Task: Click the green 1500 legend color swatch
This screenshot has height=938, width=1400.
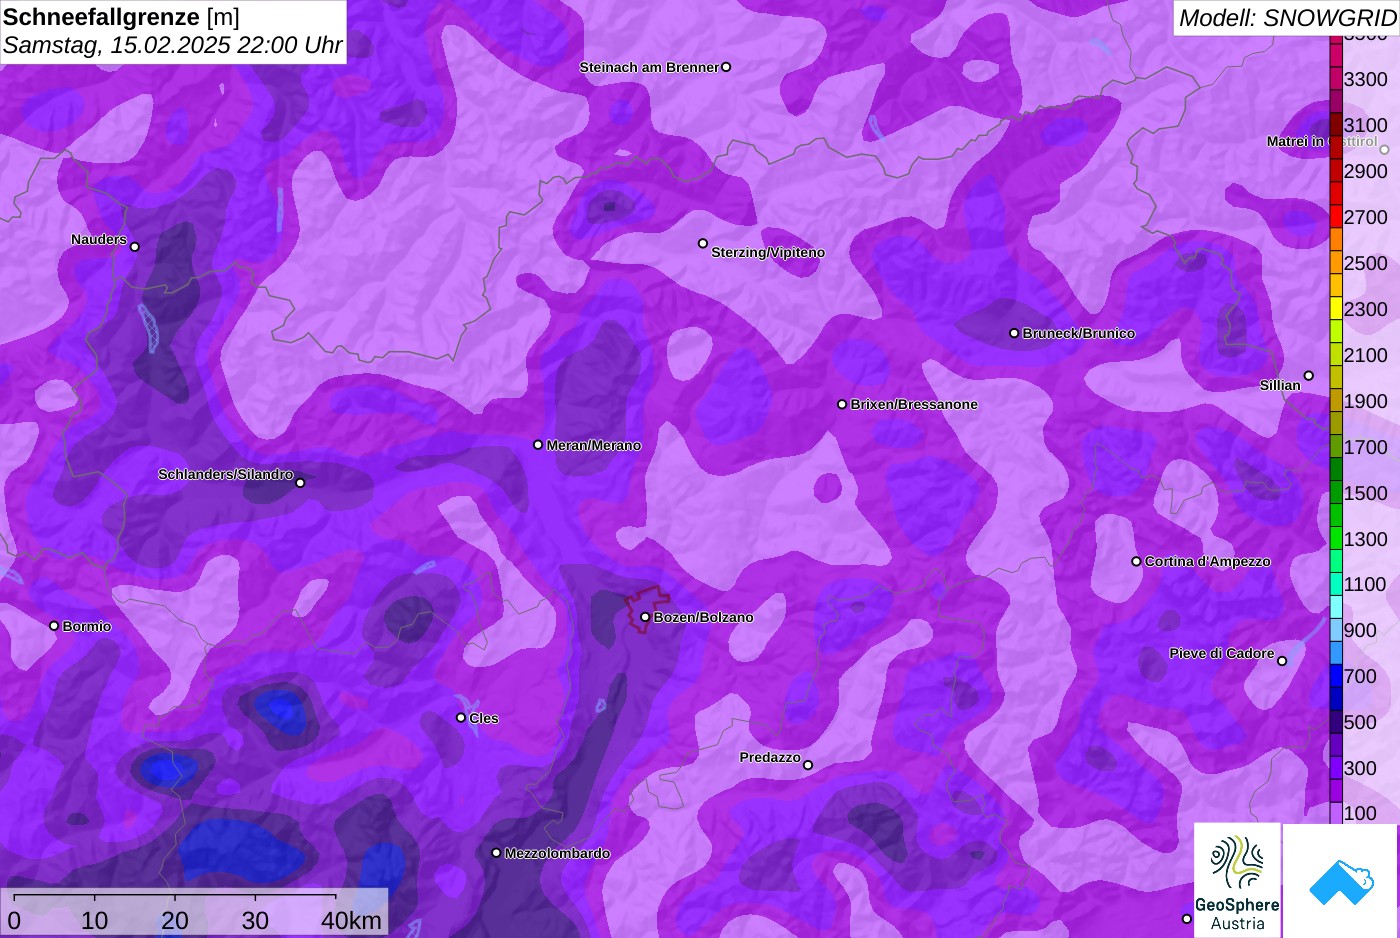Action: click(1336, 493)
